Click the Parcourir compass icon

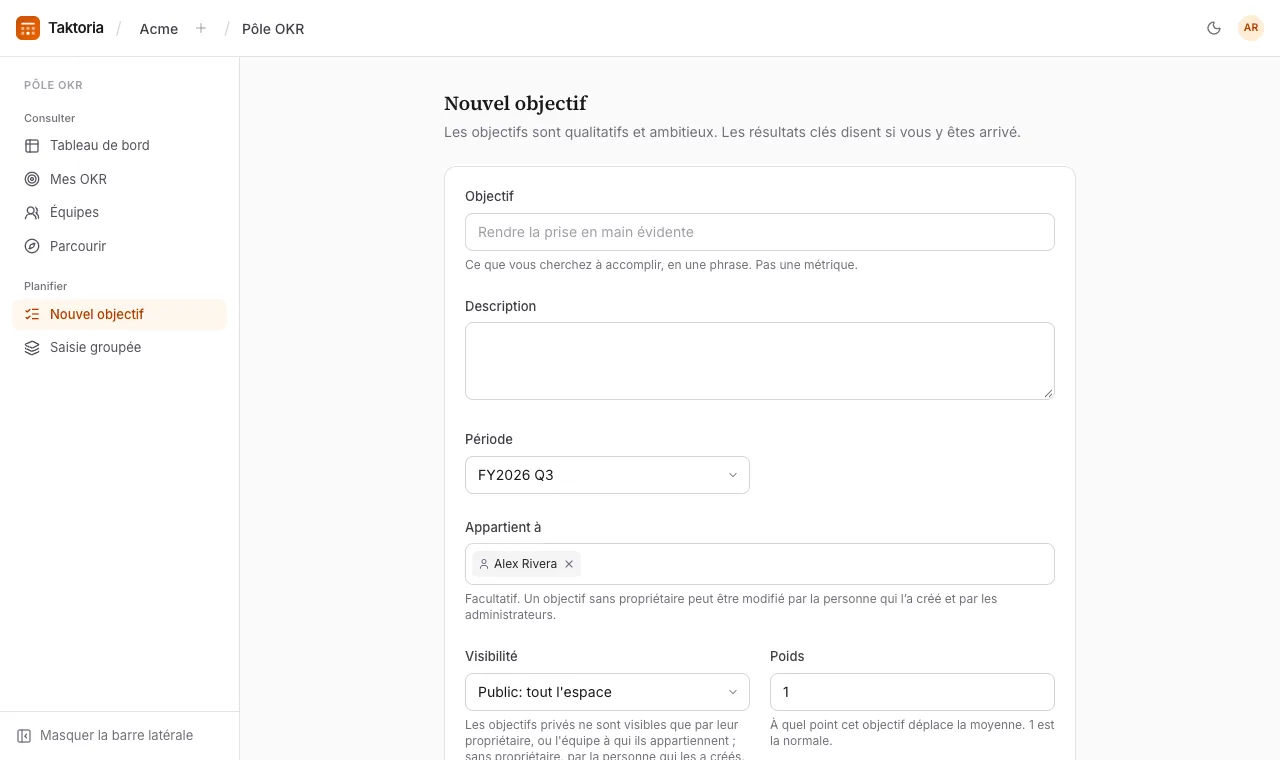click(x=32, y=247)
